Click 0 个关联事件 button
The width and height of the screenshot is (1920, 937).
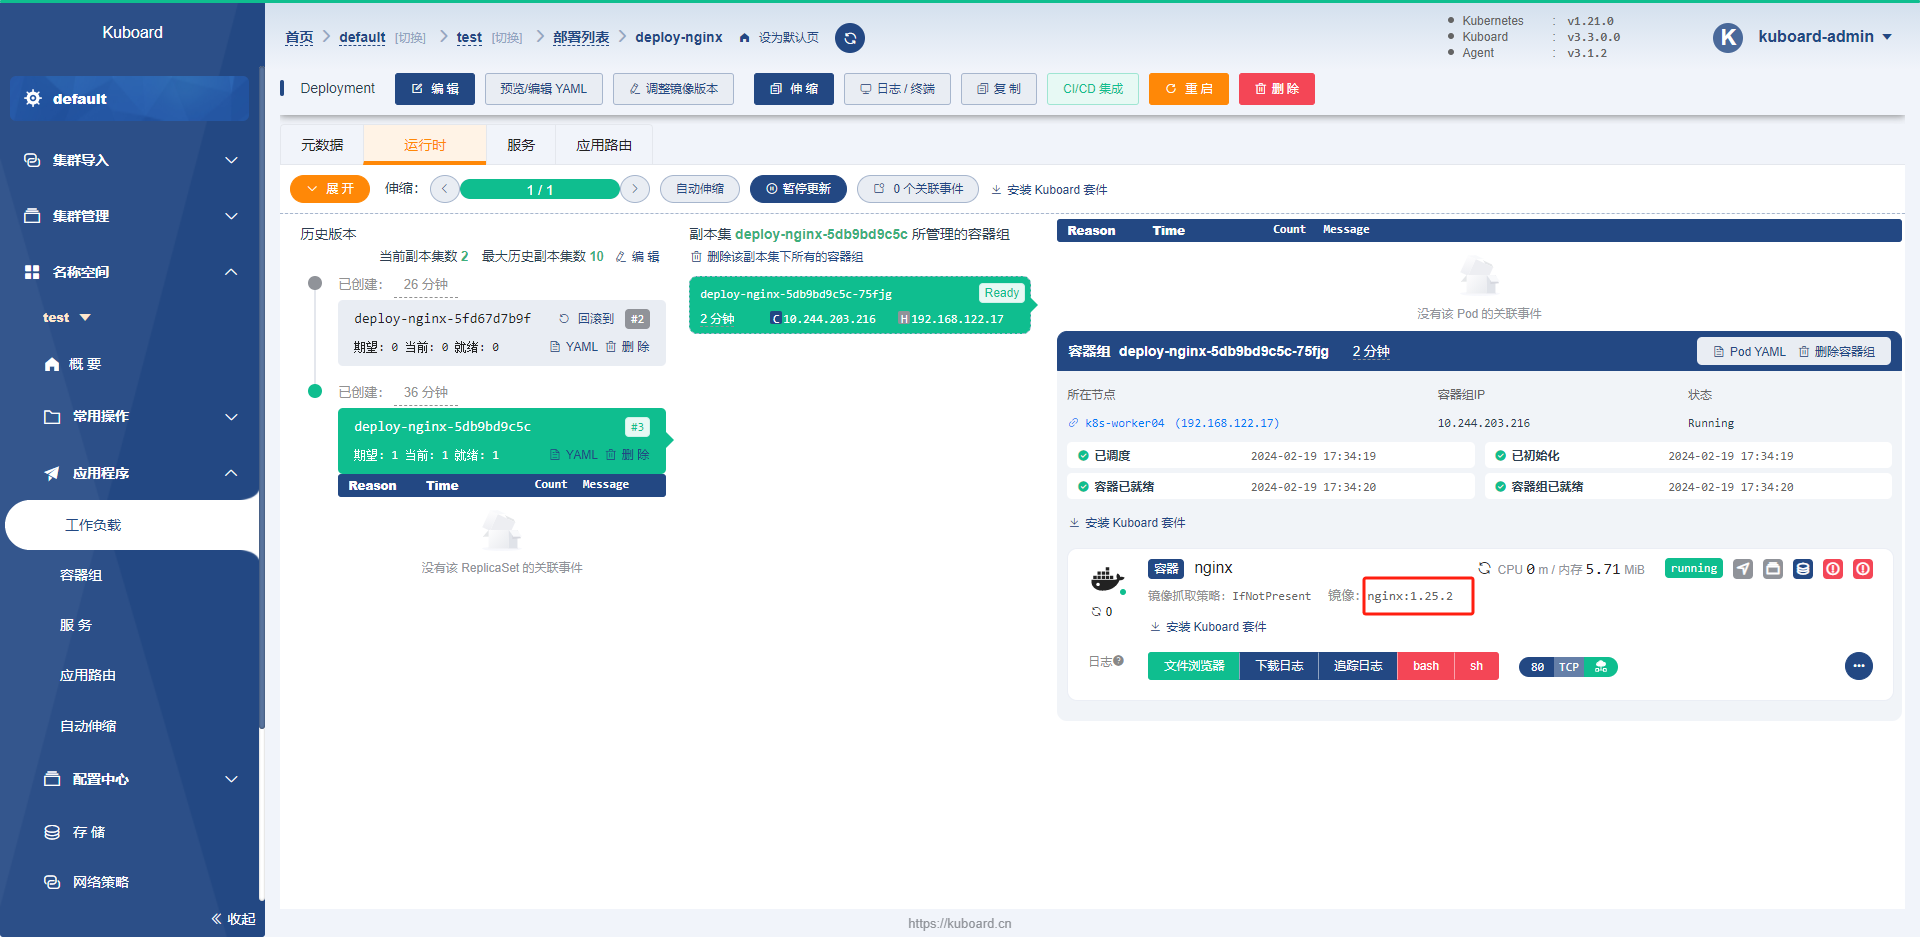(x=918, y=189)
